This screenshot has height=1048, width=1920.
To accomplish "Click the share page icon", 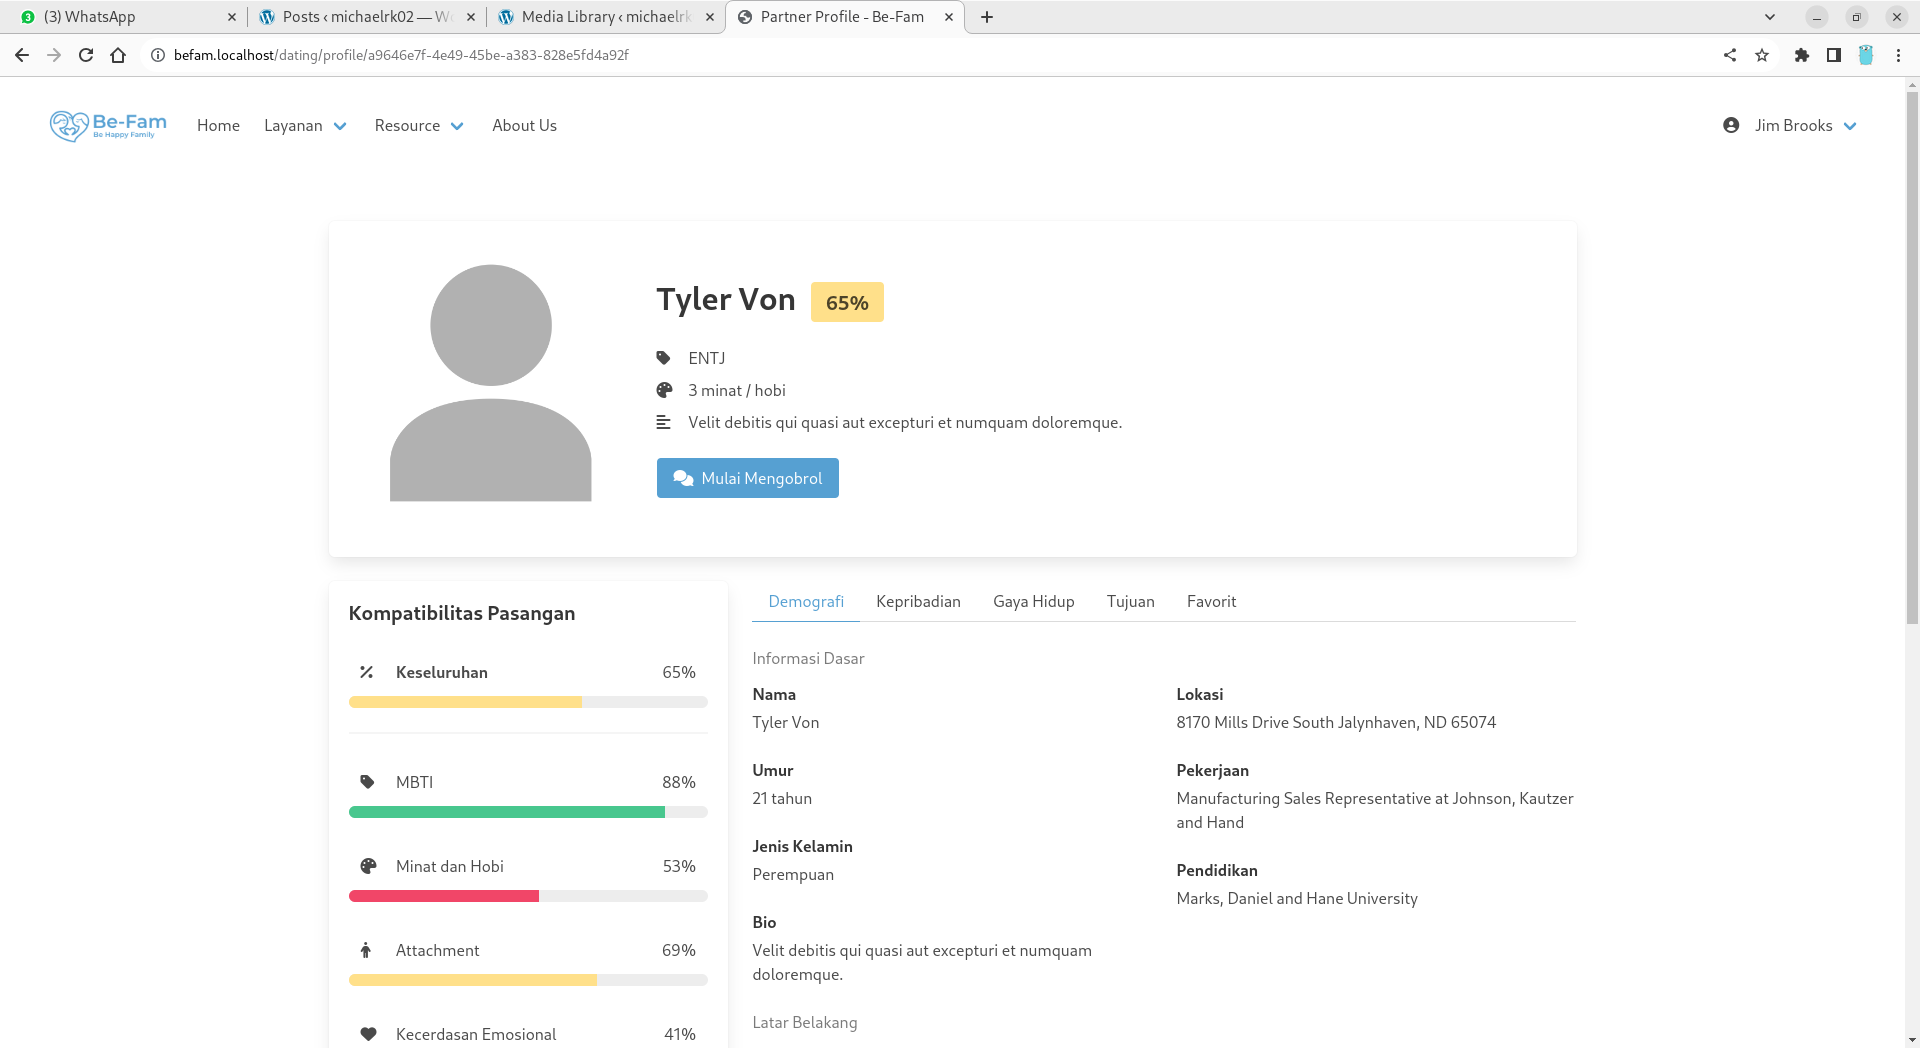I will point(1730,55).
